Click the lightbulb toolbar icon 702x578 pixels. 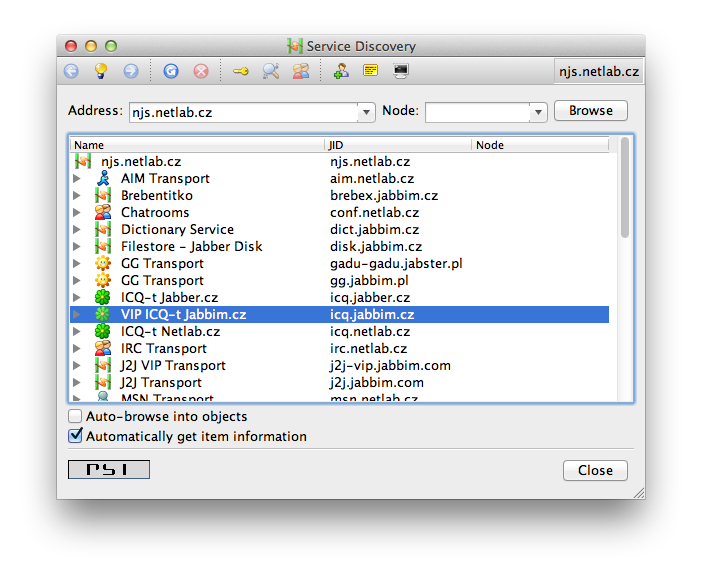tap(101, 71)
